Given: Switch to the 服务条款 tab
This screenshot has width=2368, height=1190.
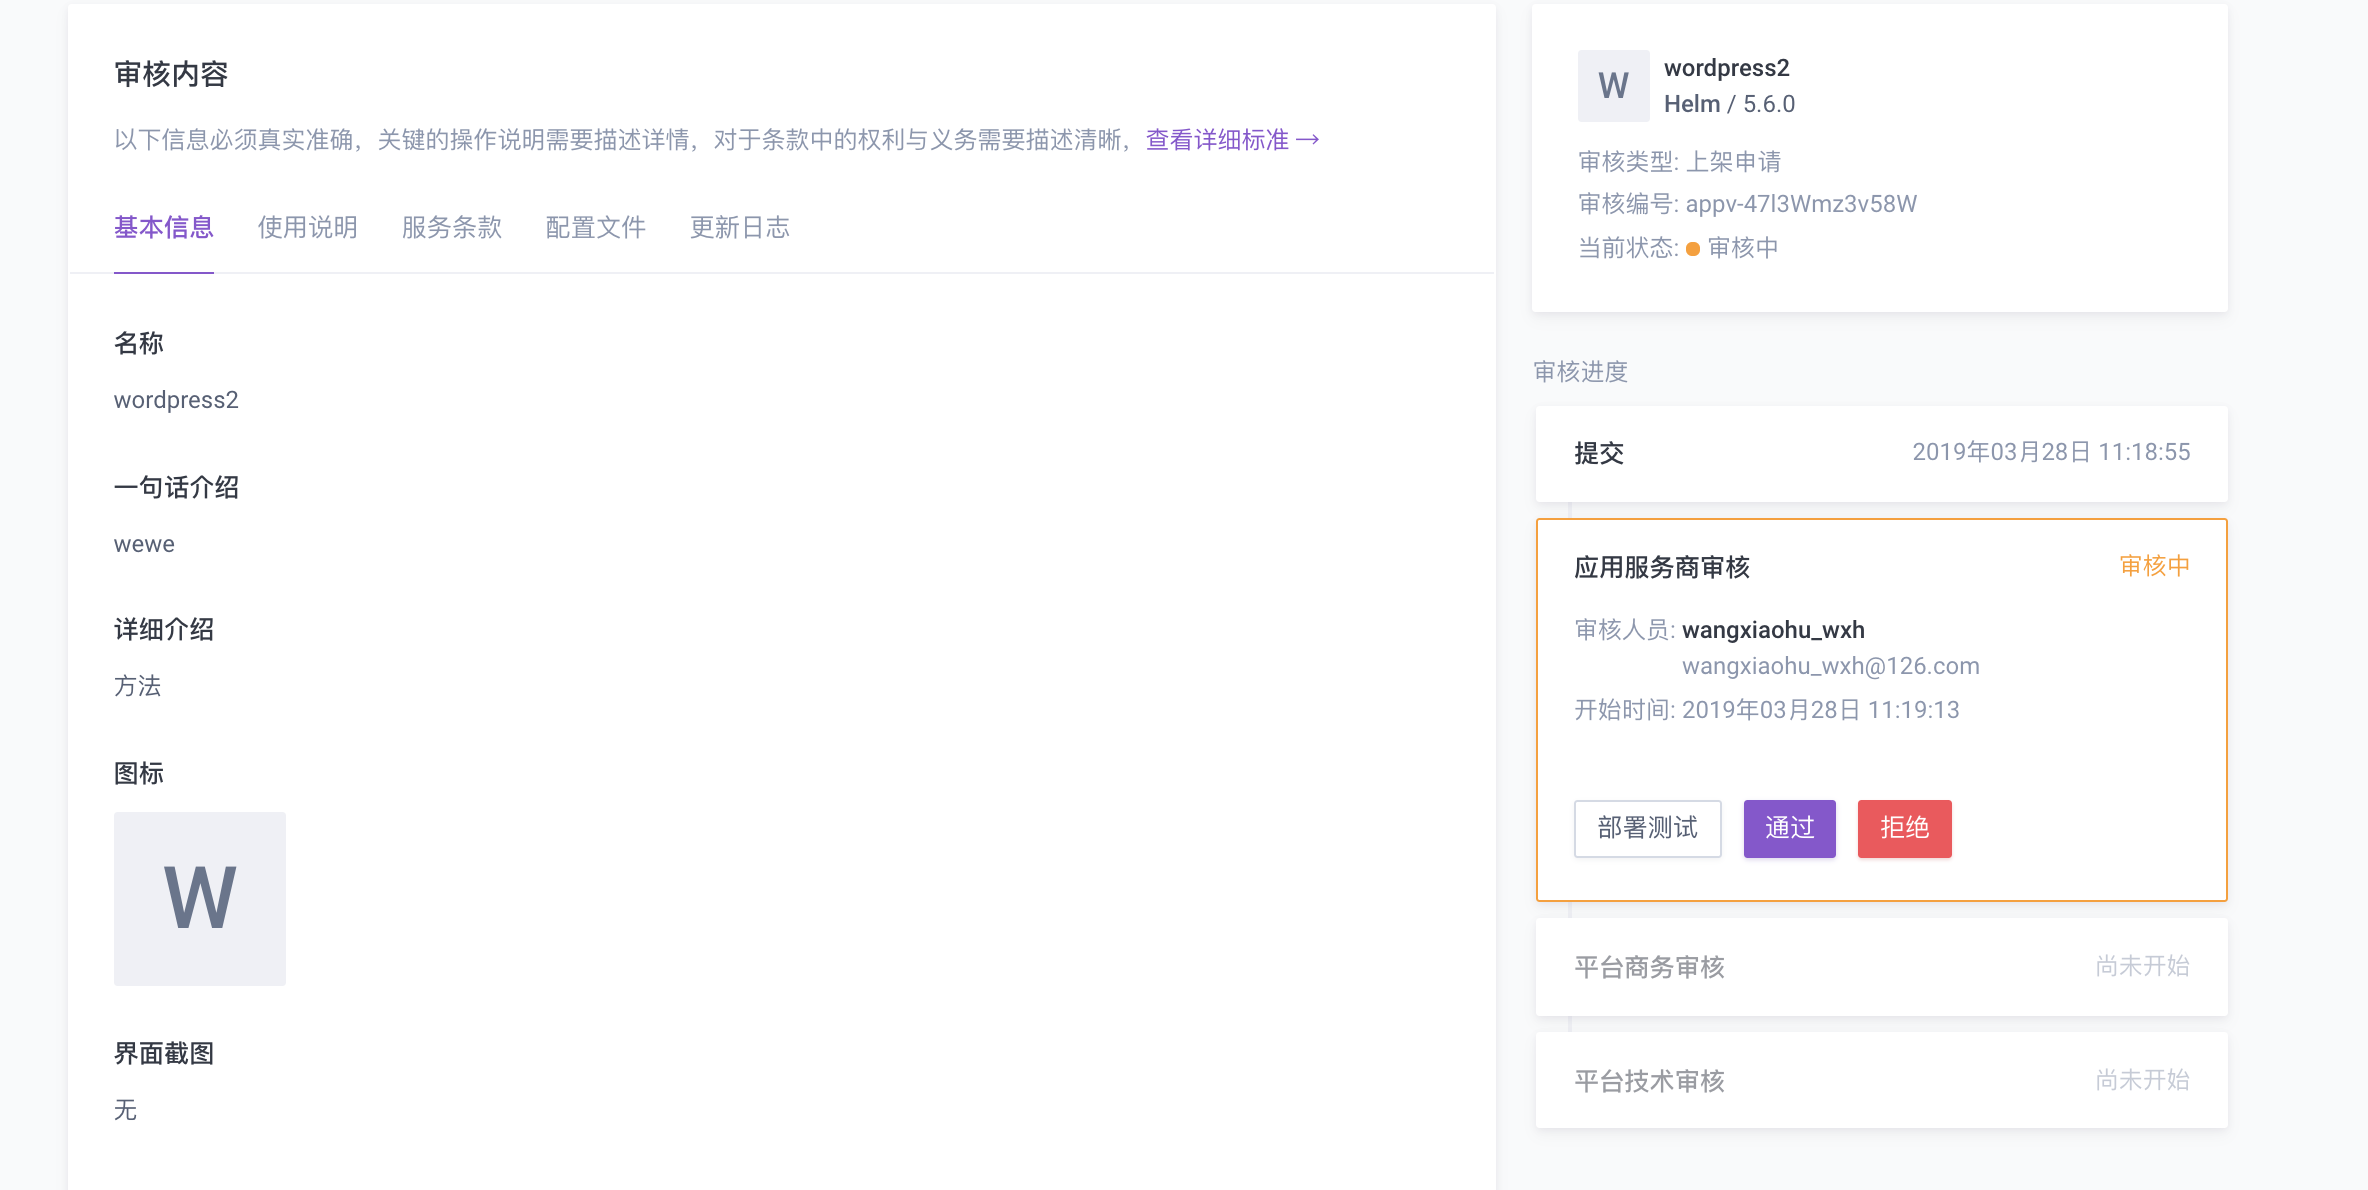Looking at the screenshot, I should pyautogui.click(x=452, y=228).
